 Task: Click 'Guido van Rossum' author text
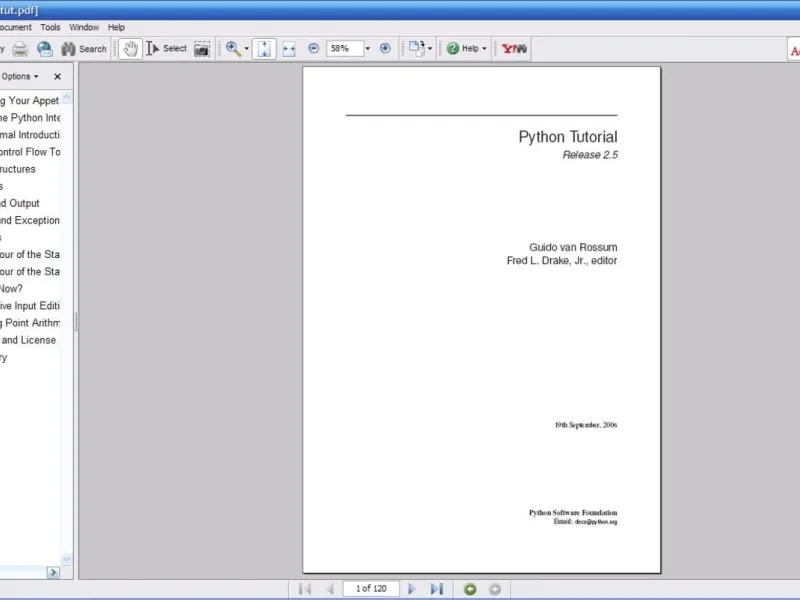click(573, 247)
